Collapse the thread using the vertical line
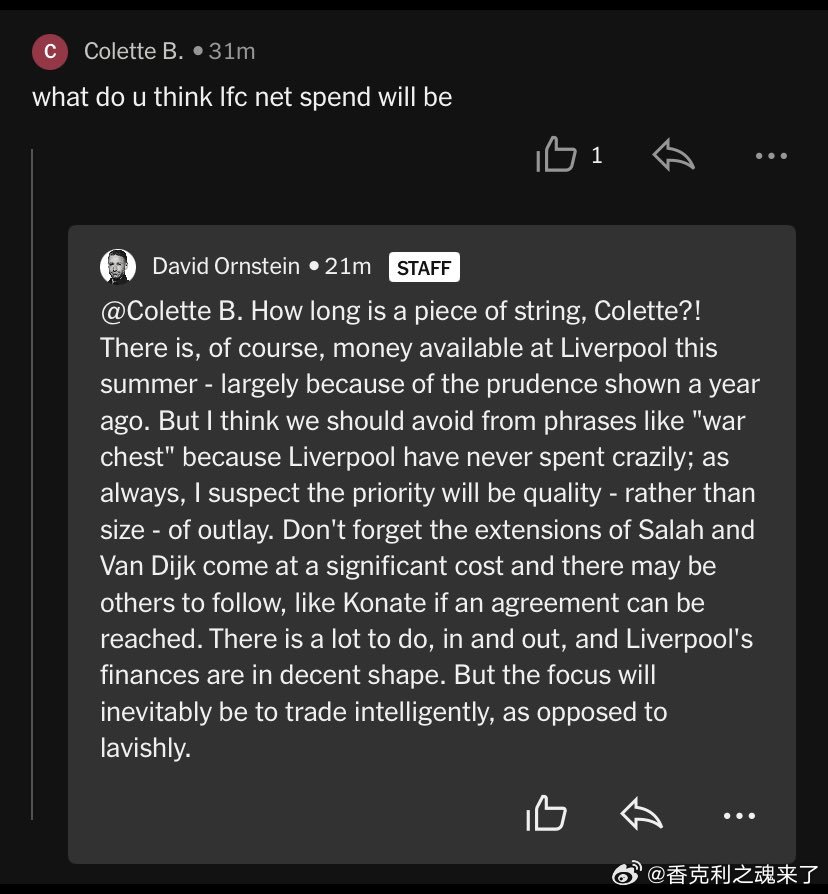The image size is (828, 894). pos(33,480)
